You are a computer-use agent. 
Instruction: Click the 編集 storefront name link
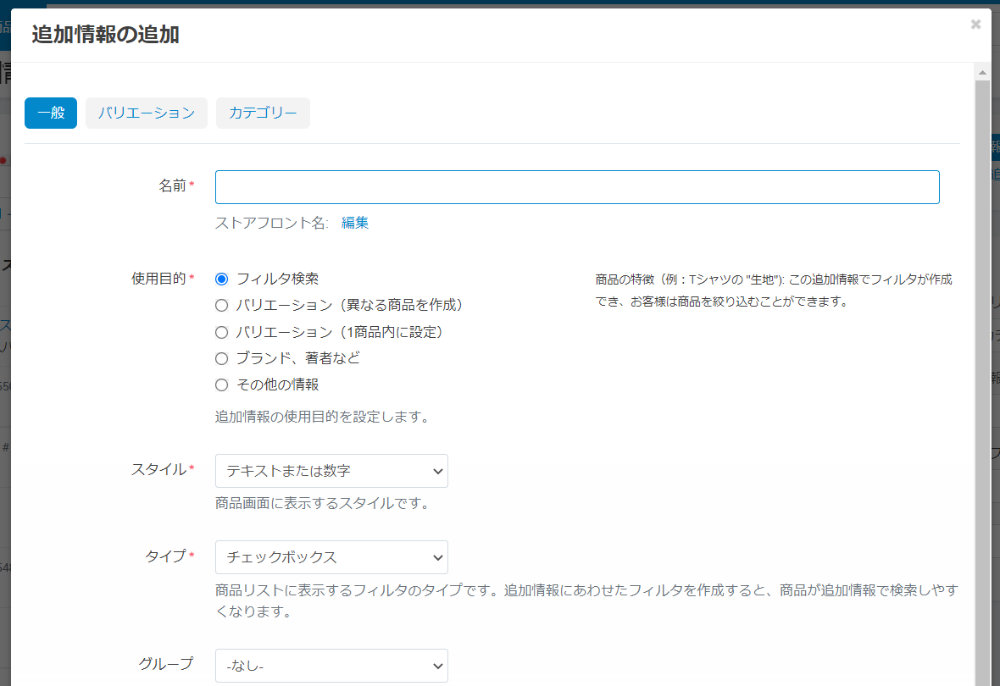click(x=355, y=223)
